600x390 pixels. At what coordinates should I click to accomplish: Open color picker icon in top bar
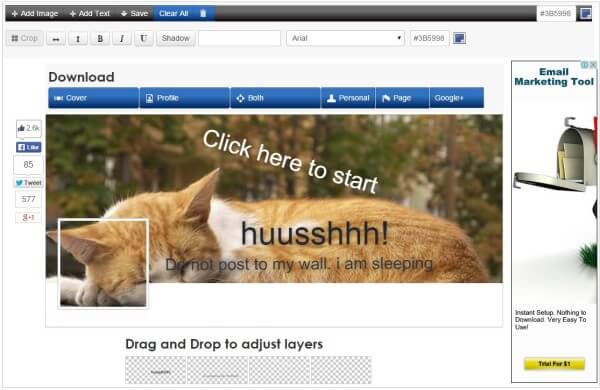pos(584,13)
